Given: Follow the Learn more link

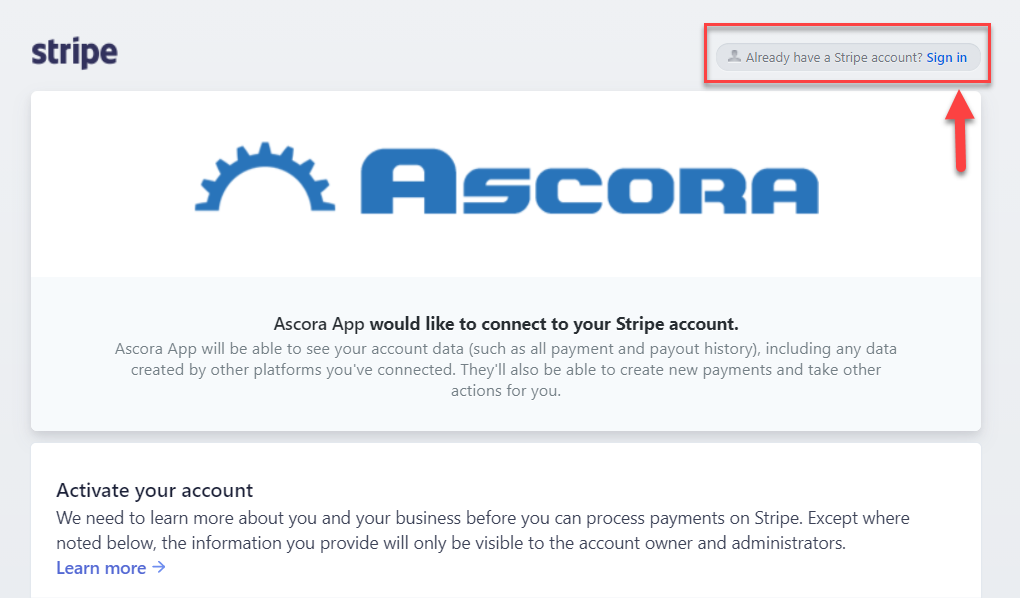Looking at the screenshot, I should [x=101, y=568].
